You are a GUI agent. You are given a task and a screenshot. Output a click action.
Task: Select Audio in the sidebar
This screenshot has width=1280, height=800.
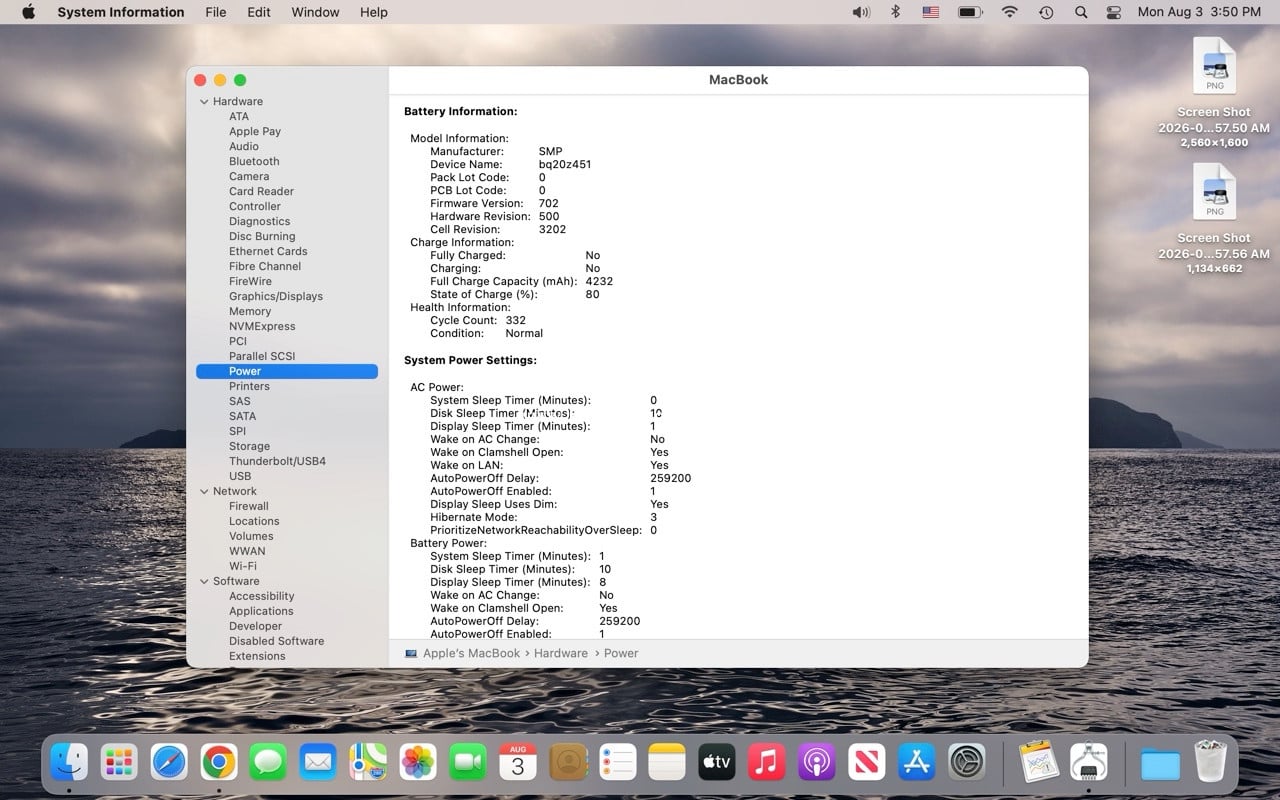[244, 146]
